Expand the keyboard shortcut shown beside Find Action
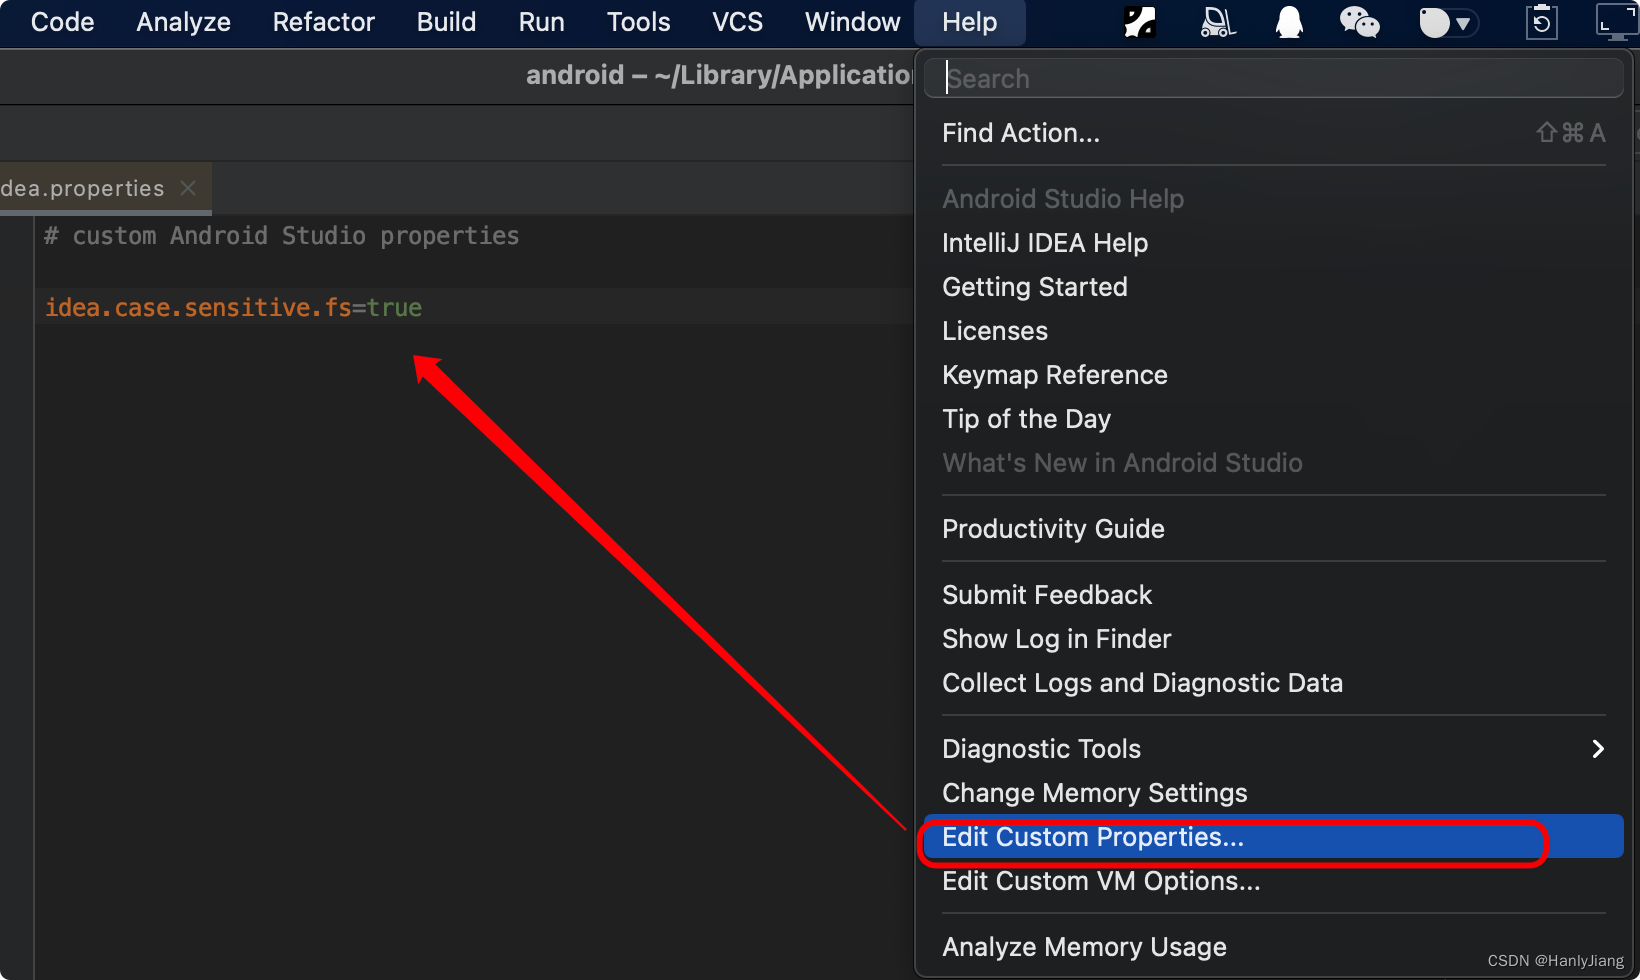The image size is (1640, 980). (1570, 132)
